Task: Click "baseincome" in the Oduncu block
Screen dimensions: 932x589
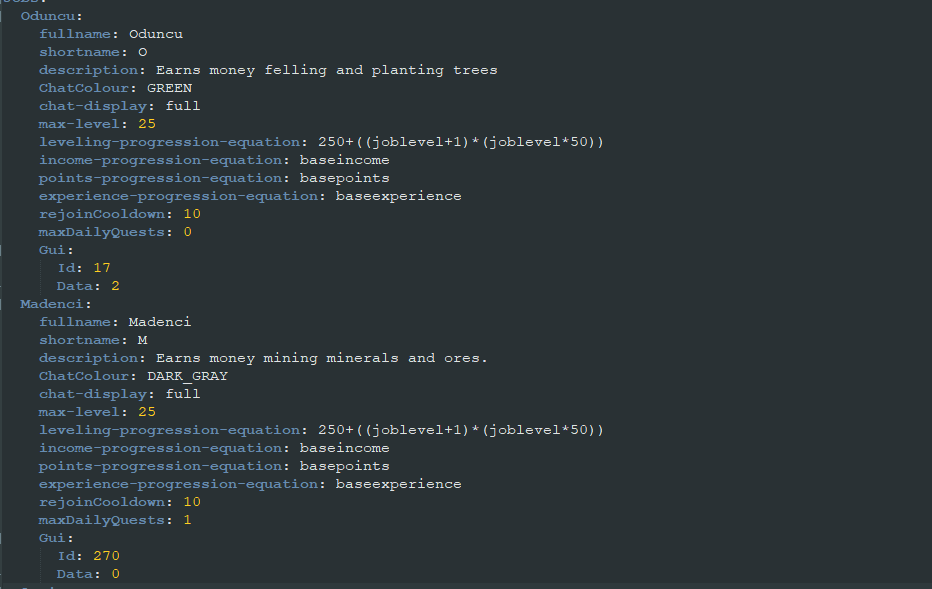Action: click(x=344, y=160)
